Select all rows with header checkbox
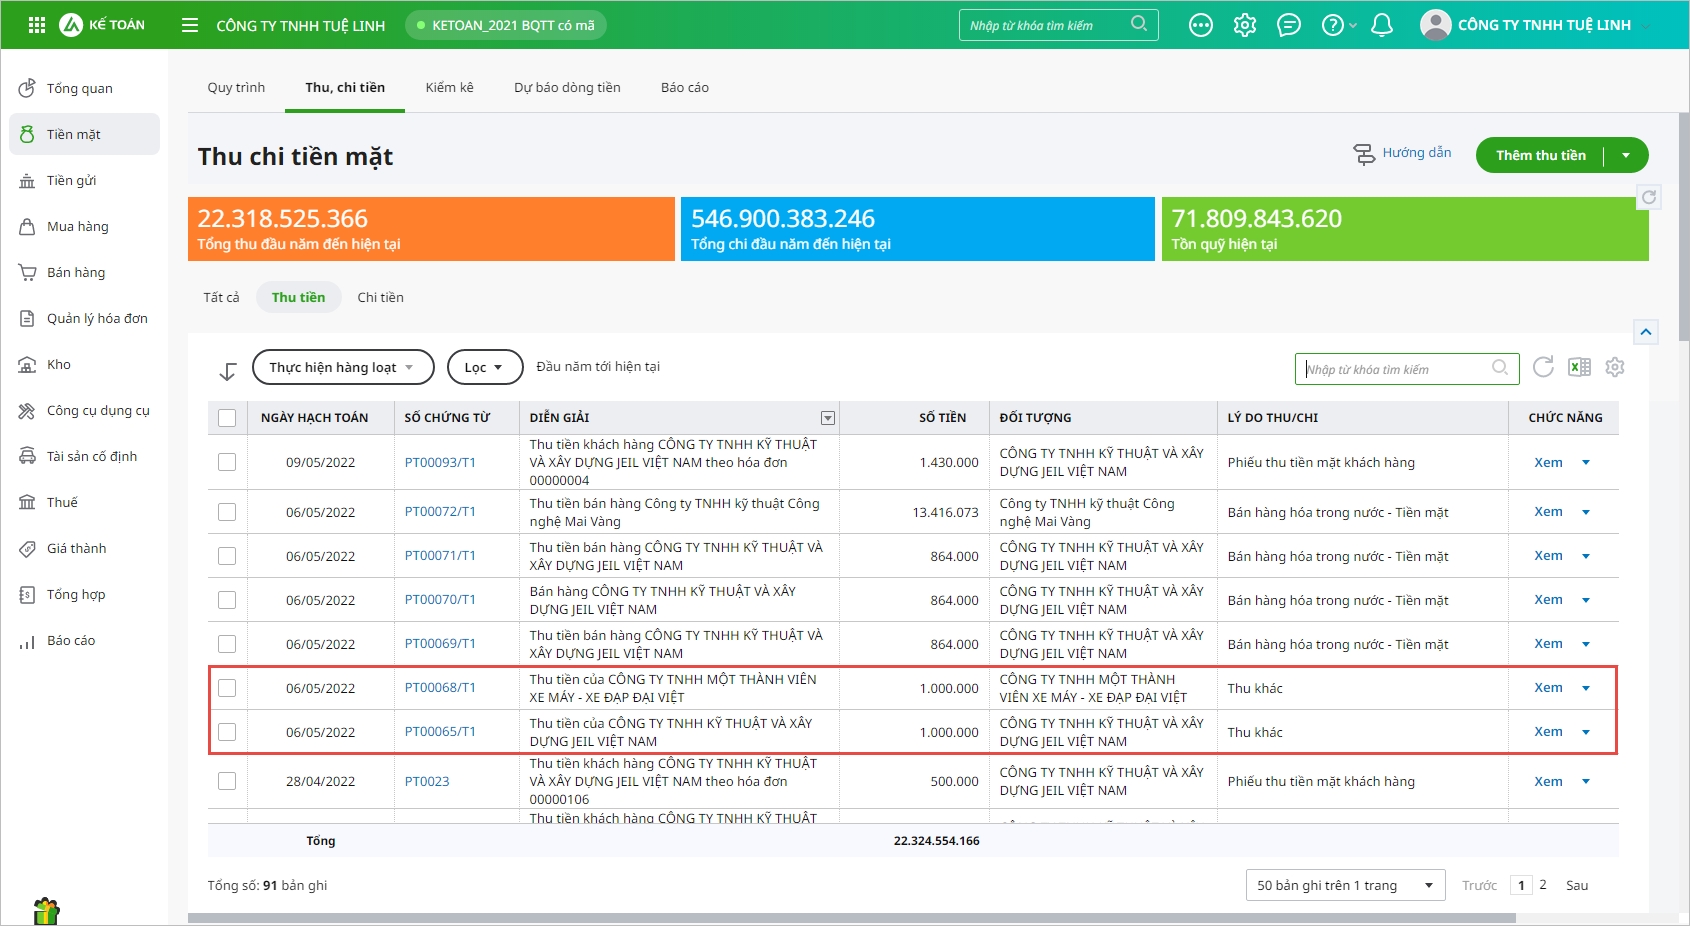The height and width of the screenshot is (926, 1690). [227, 418]
